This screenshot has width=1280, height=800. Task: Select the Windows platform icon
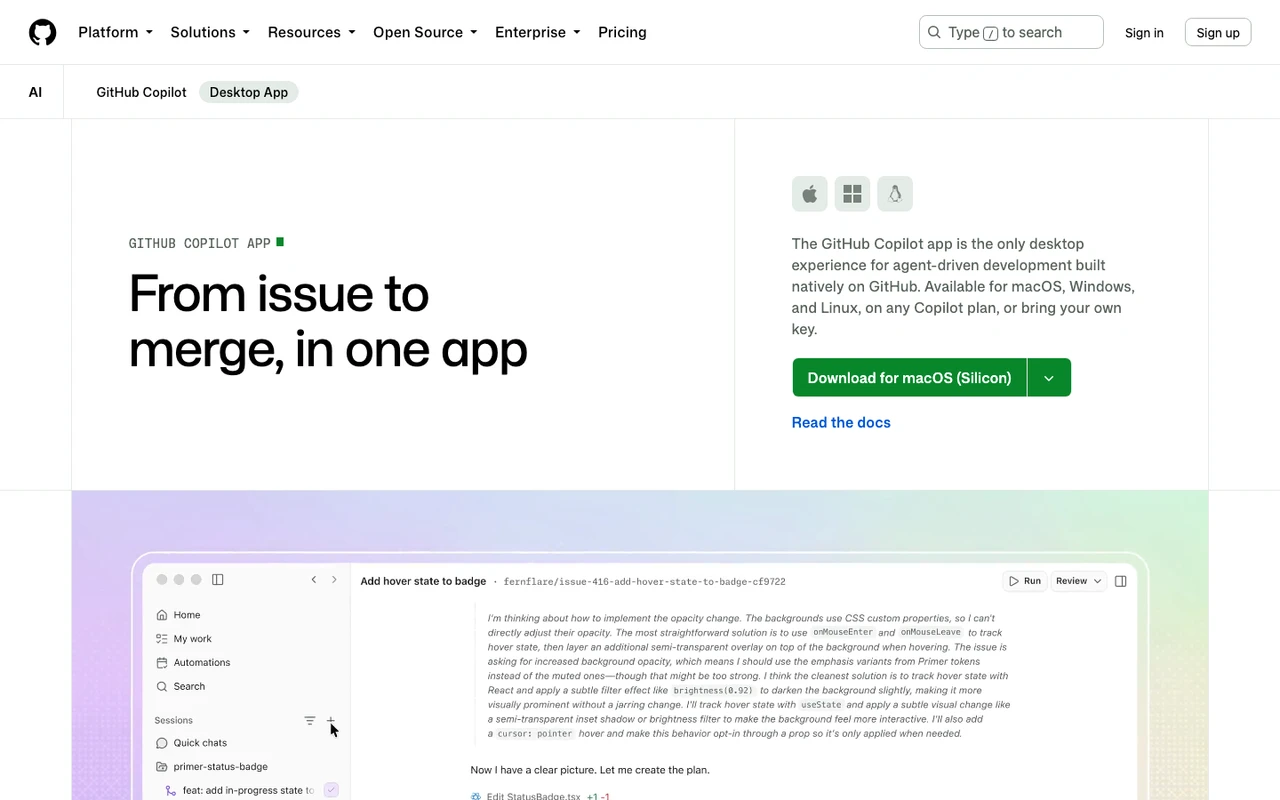coord(853,194)
